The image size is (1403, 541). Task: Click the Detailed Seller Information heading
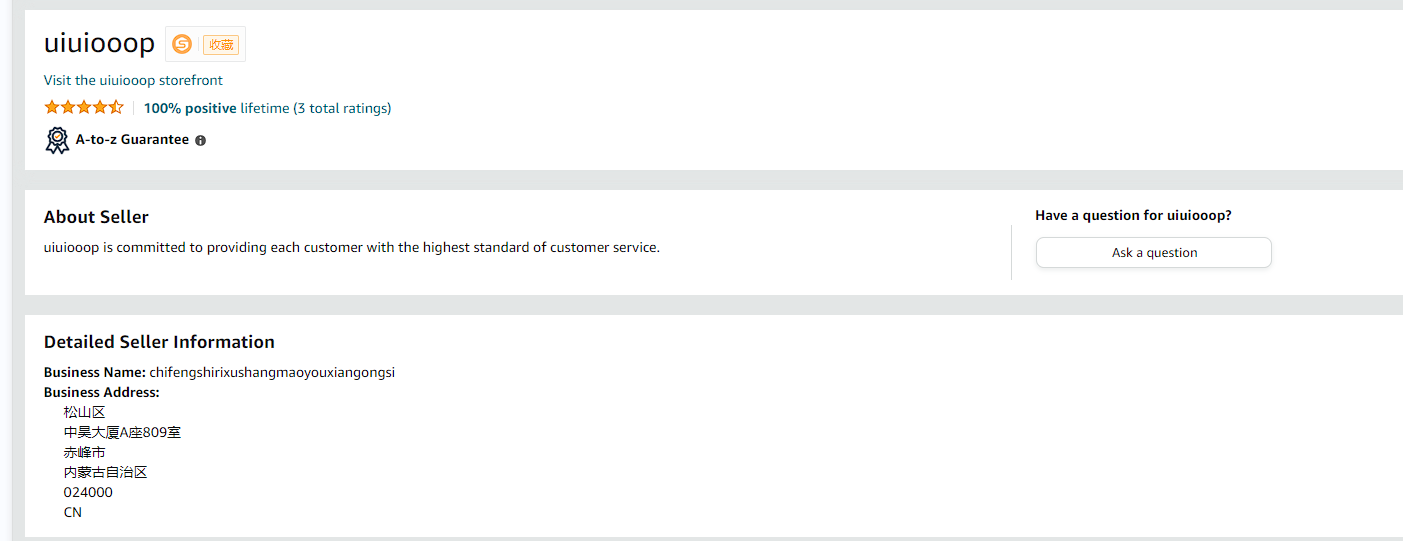(x=159, y=342)
